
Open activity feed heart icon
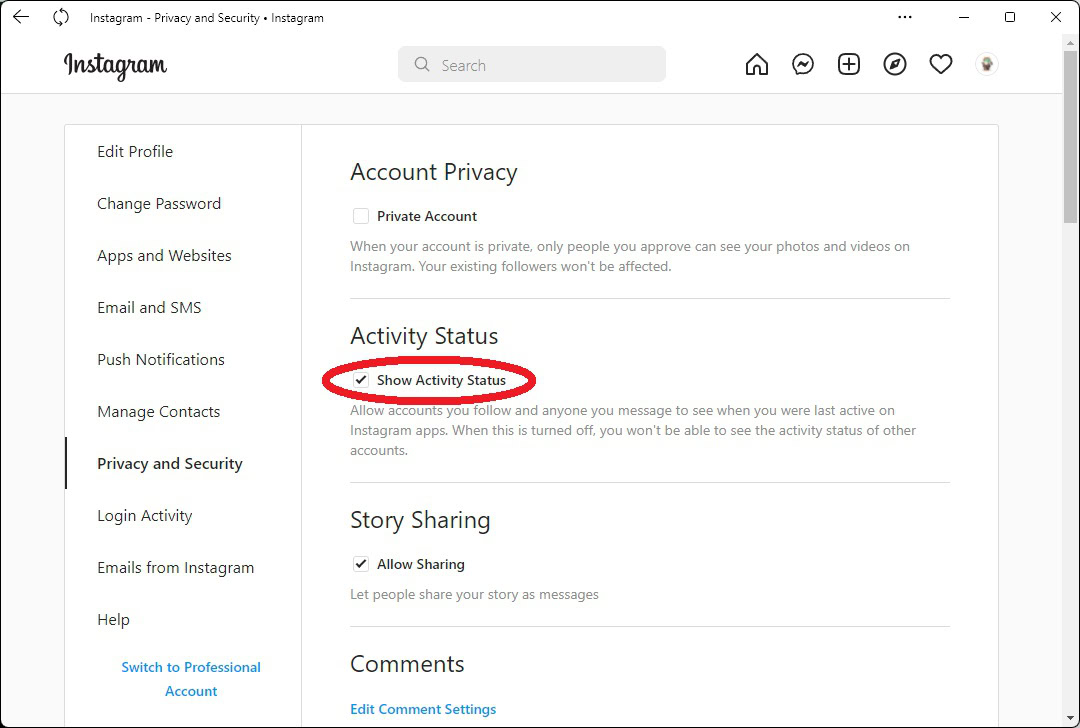(x=941, y=65)
